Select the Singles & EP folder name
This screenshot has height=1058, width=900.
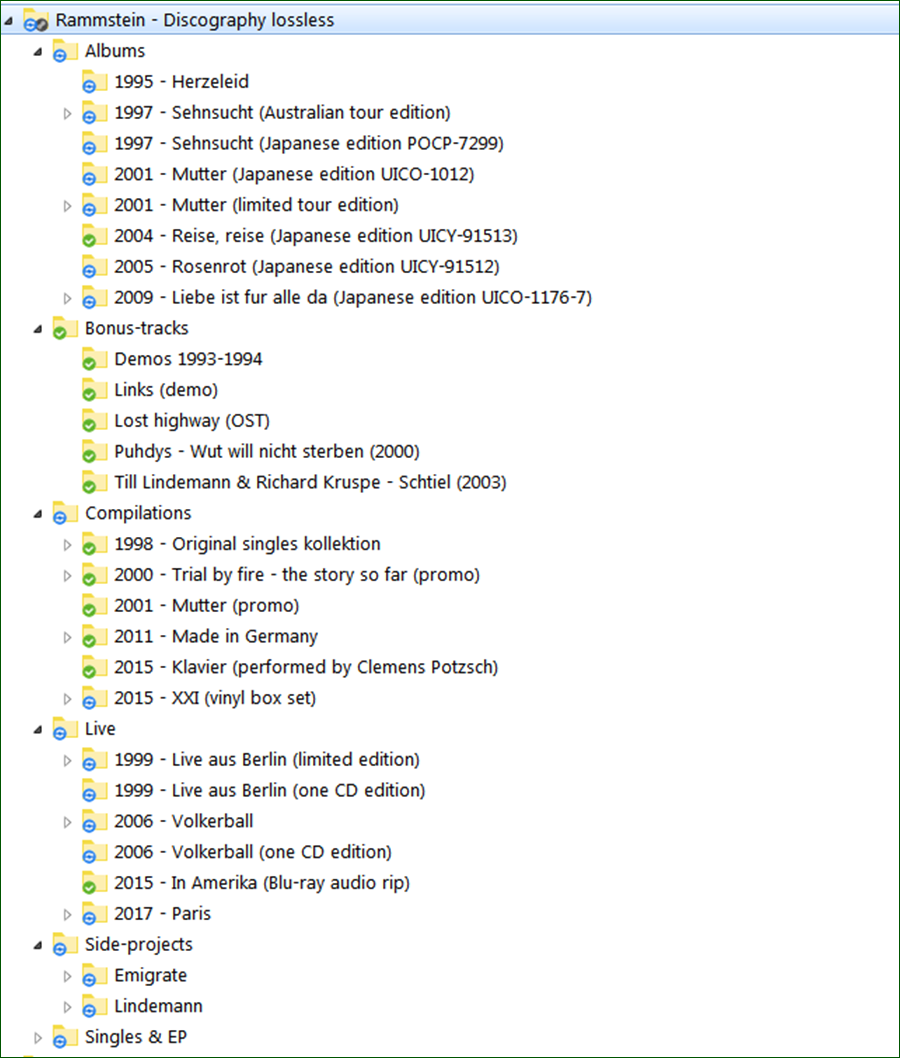click(x=136, y=1037)
